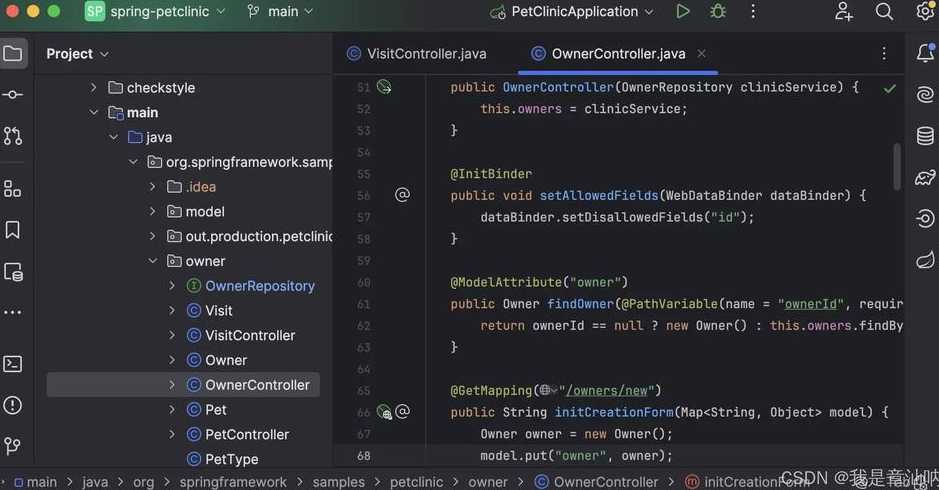The width and height of the screenshot is (939, 490).
Task: Open IDE settings gear icon
Action: (x=925, y=11)
